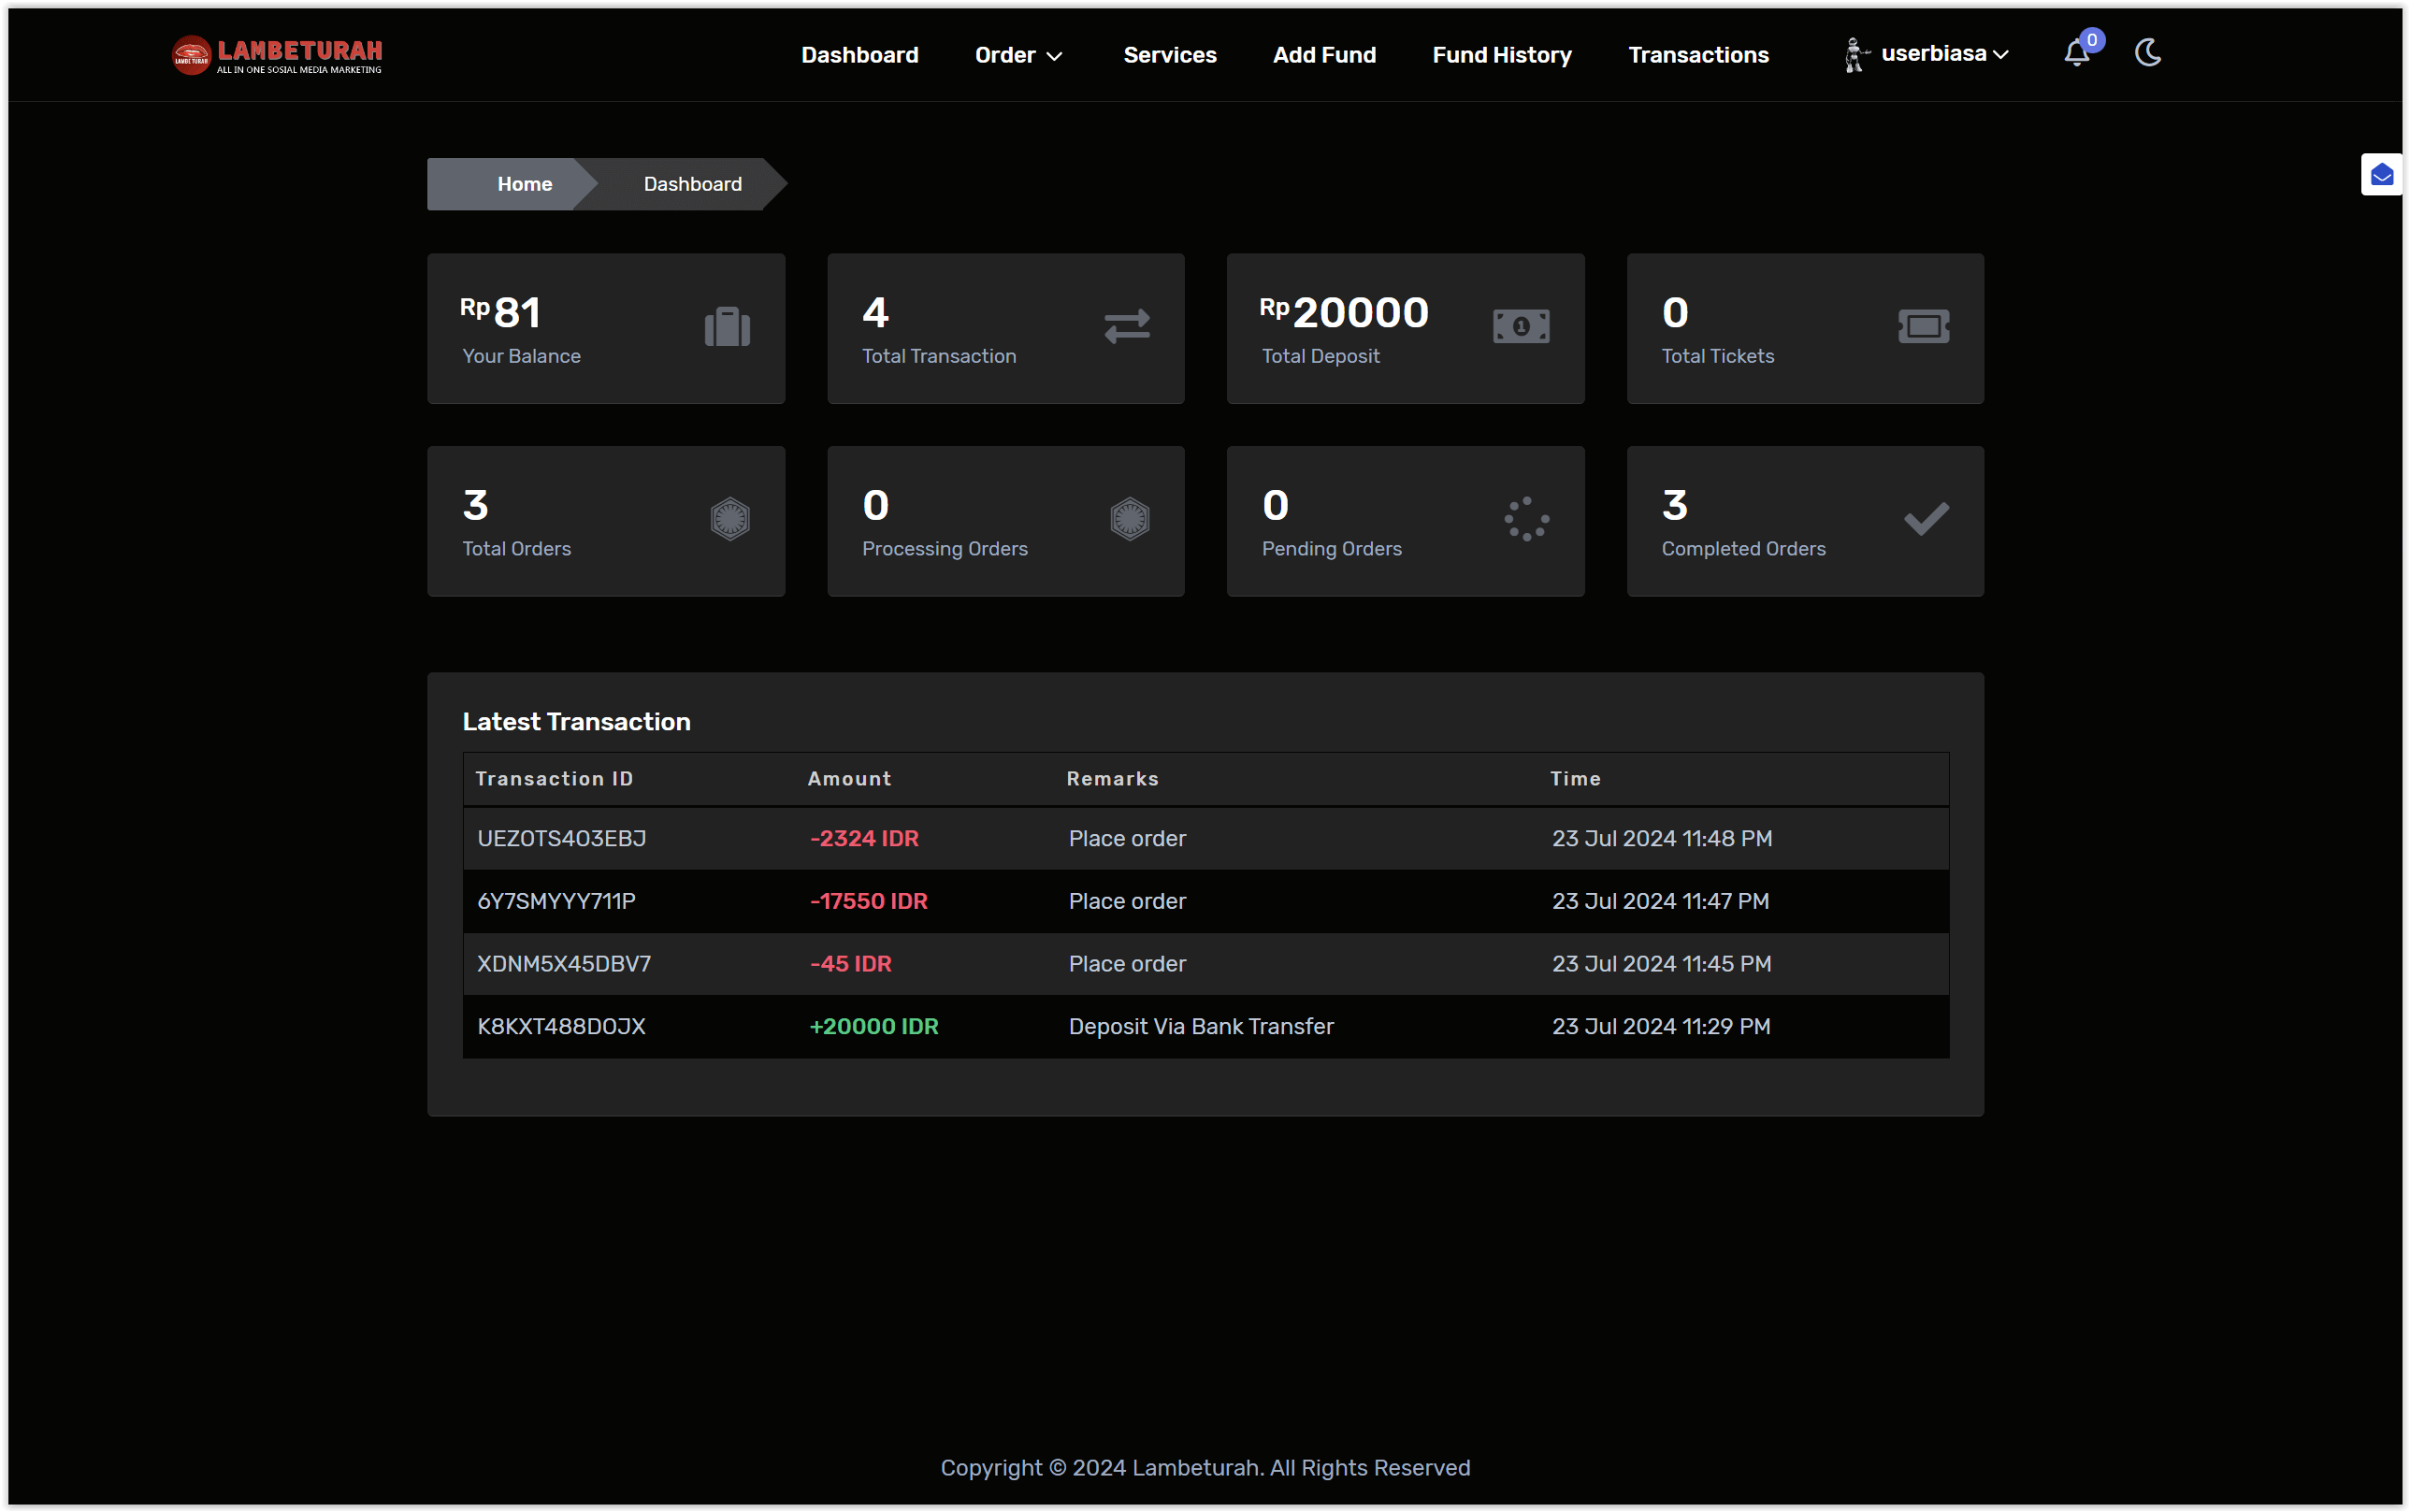Open the Add Fund page

point(1324,55)
